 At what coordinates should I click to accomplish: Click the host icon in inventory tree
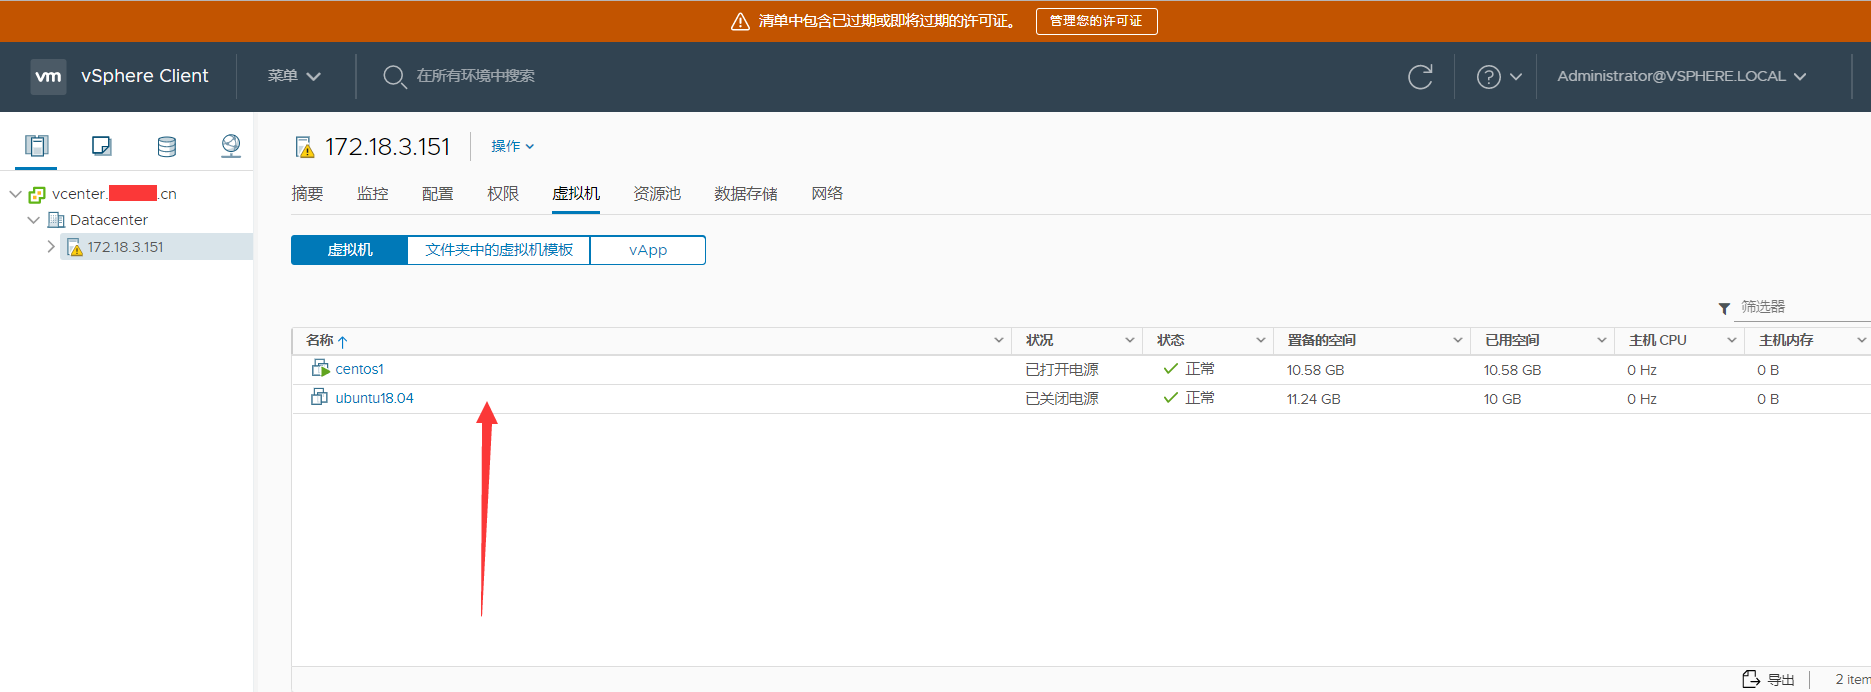[x=74, y=247]
